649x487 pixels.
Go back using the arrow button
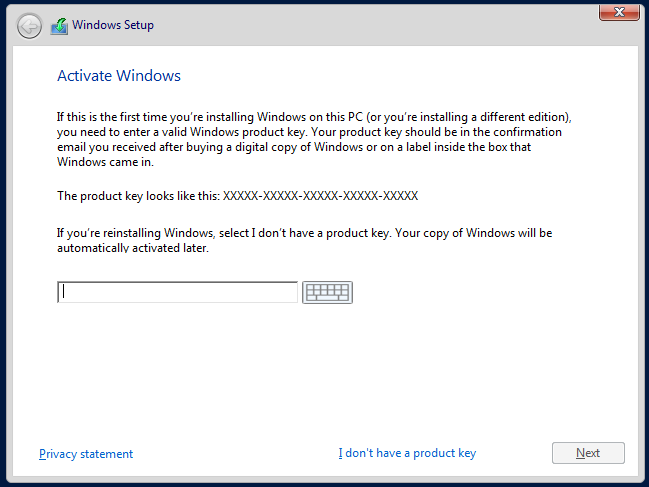click(x=30, y=25)
